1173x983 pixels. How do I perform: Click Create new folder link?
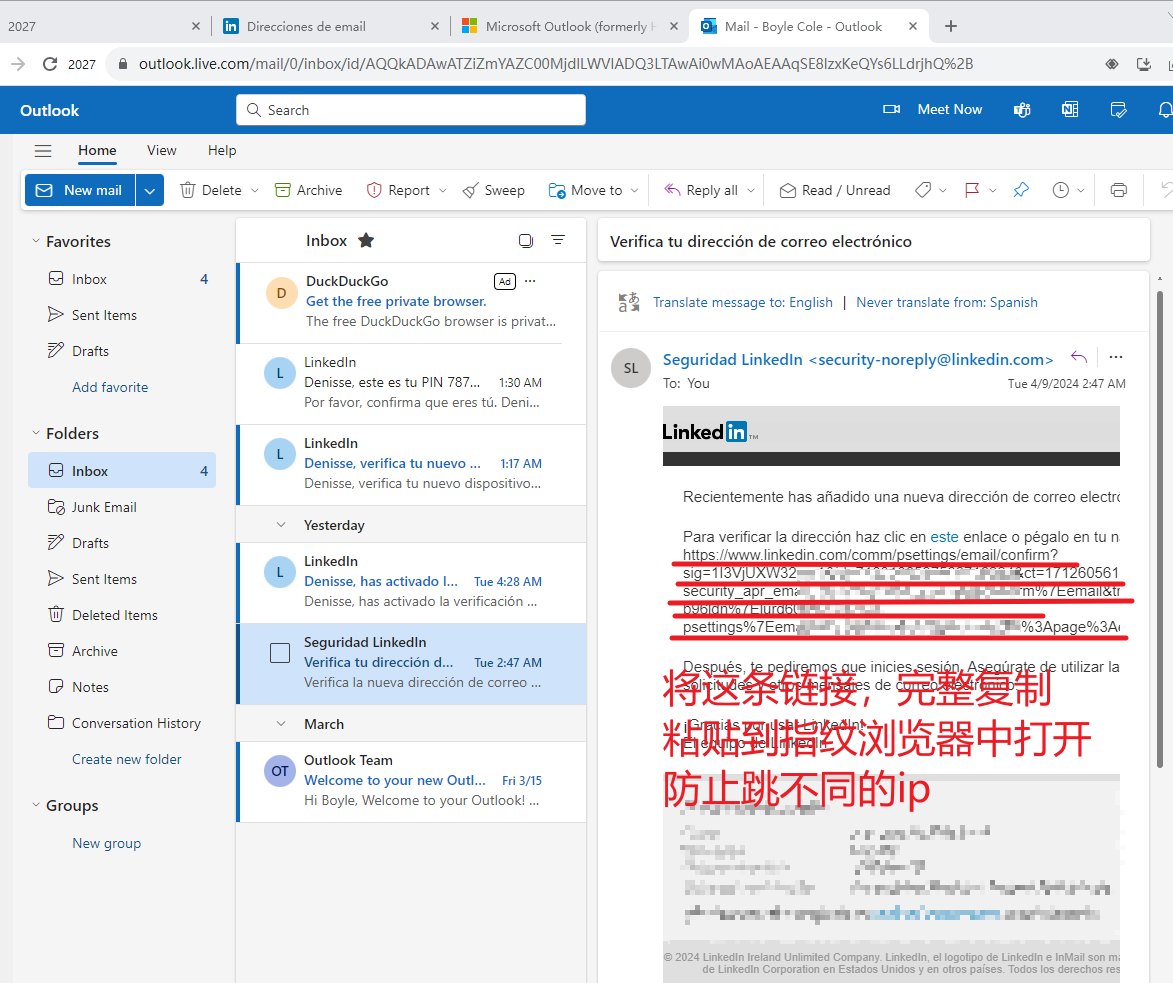127,759
